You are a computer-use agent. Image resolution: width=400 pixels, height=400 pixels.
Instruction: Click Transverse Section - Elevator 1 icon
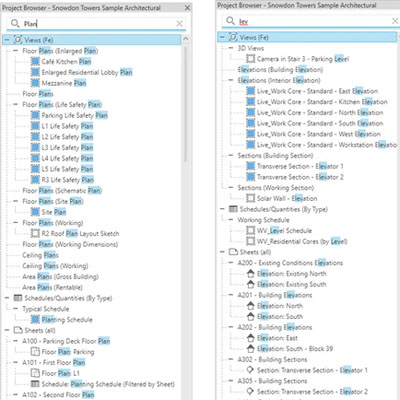[x=250, y=166]
